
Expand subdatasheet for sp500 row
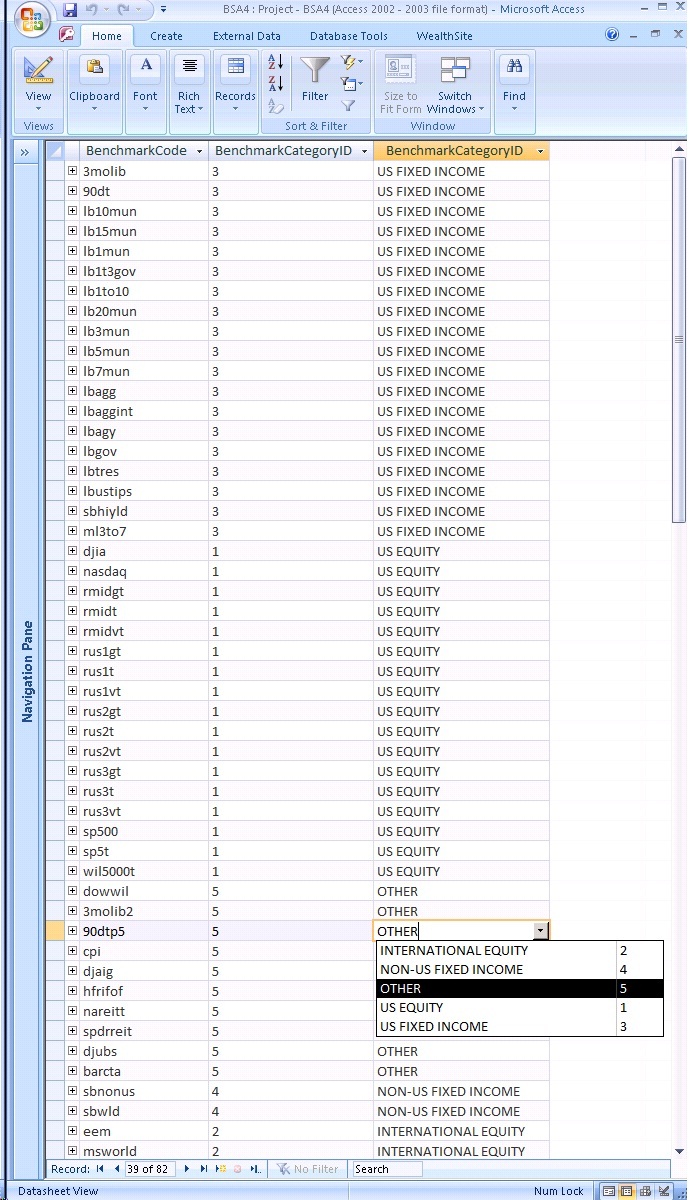pos(72,831)
